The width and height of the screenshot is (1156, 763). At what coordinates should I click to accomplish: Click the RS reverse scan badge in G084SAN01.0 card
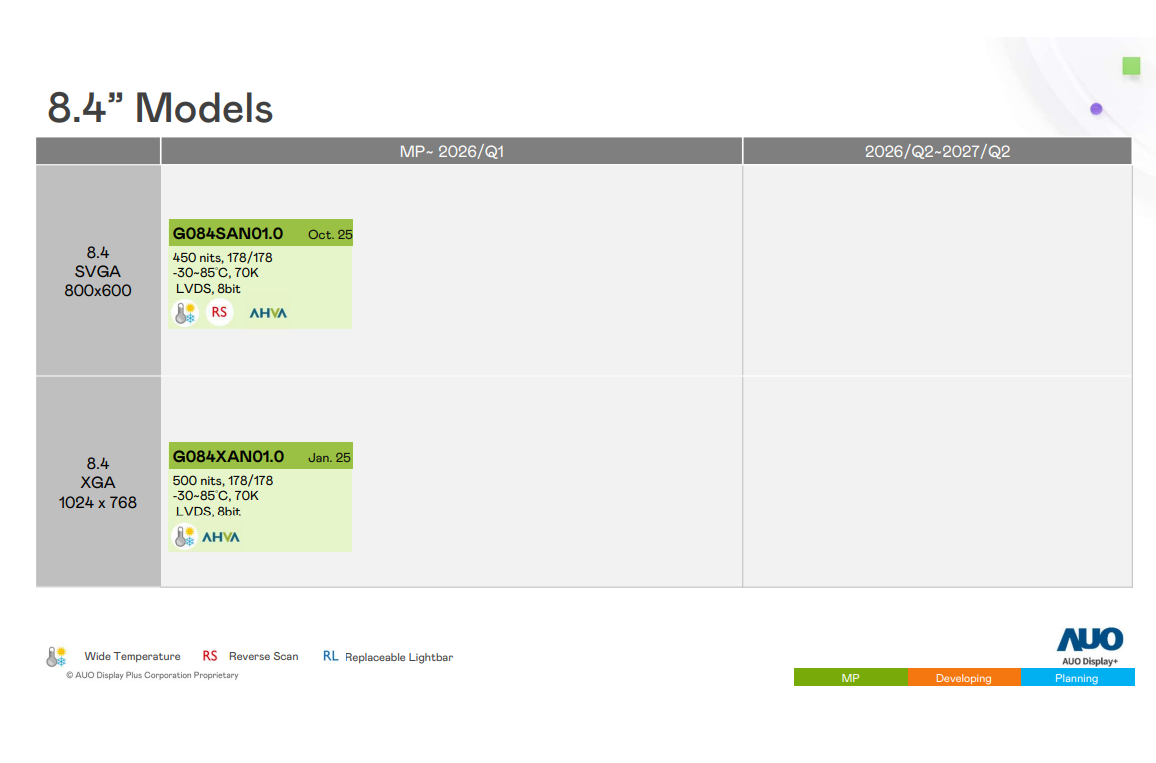[x=219, y=313]
